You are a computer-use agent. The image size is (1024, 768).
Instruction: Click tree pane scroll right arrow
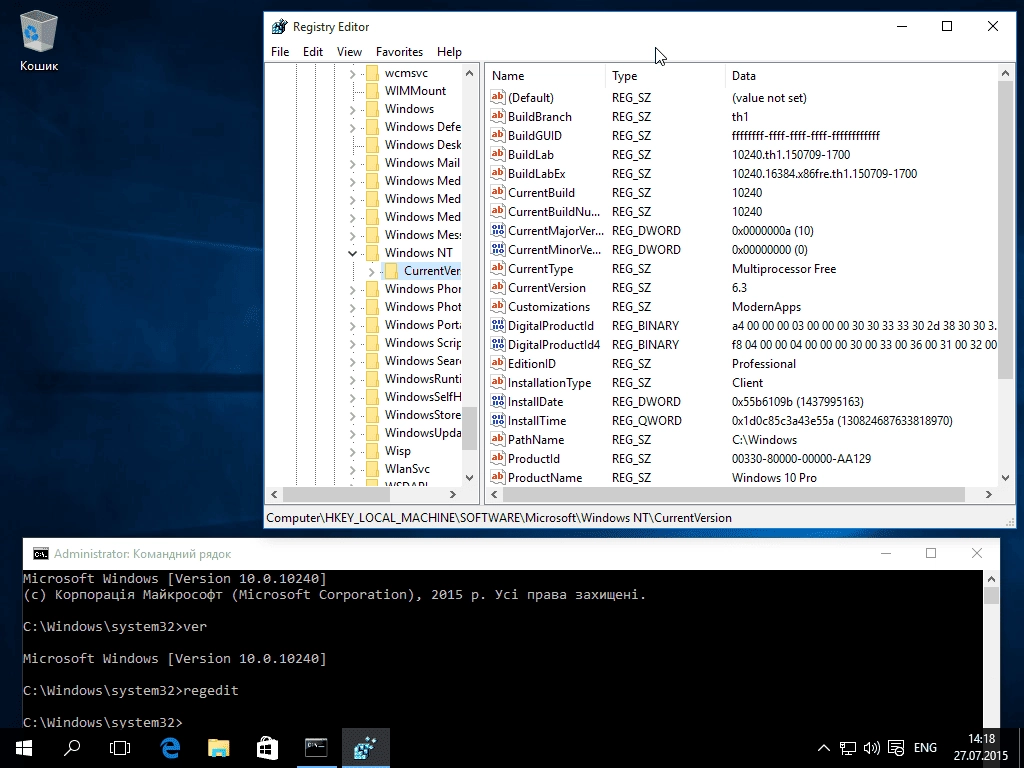click(x=452, y=494)
